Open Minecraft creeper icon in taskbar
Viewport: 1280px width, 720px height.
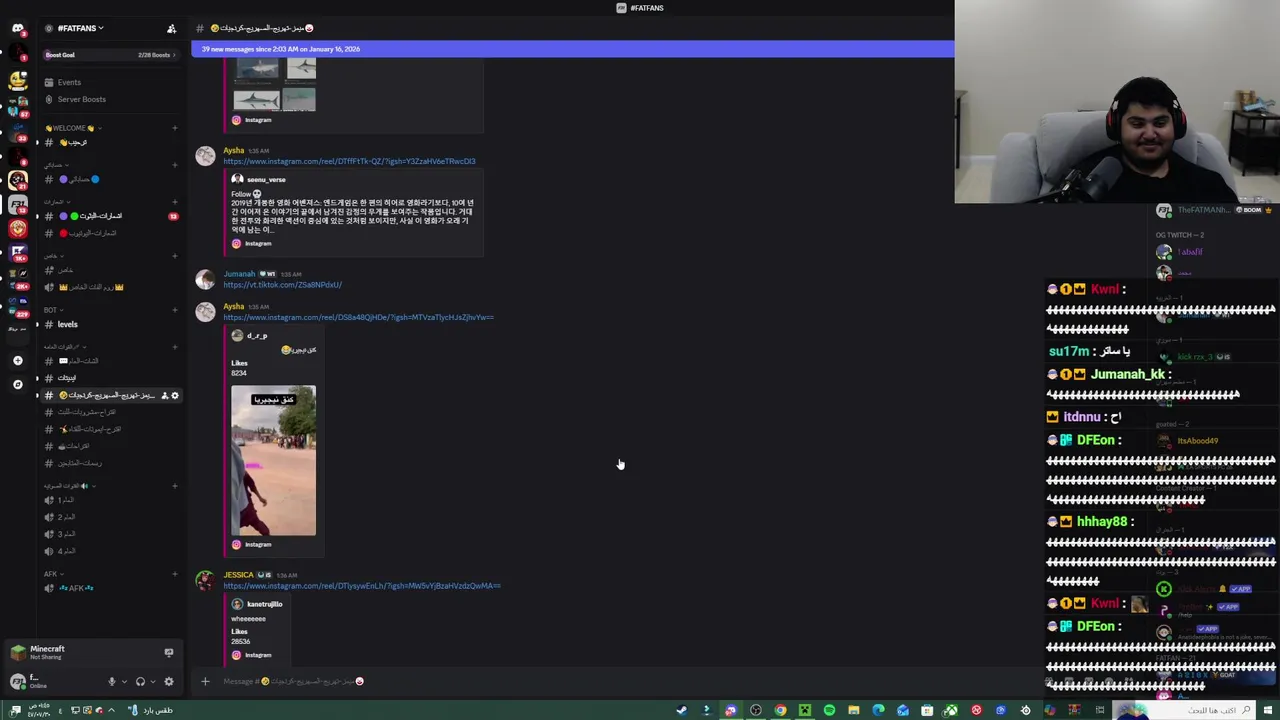pos(804,710)
